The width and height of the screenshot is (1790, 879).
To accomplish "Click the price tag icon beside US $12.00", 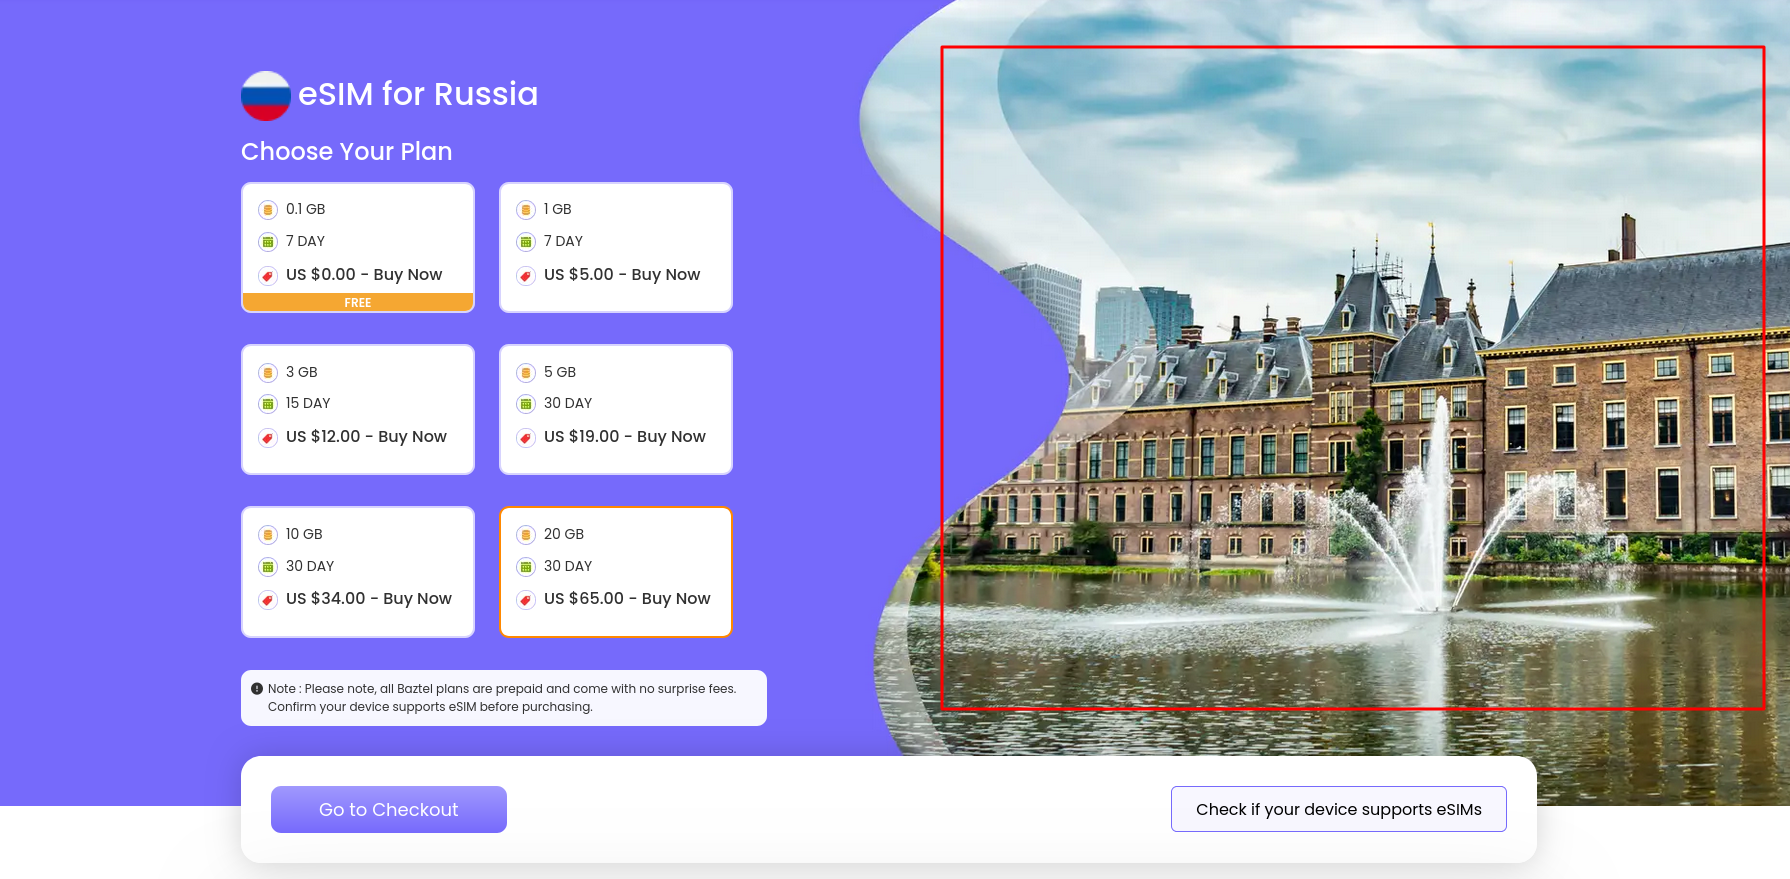I will [x=268, y=438].
